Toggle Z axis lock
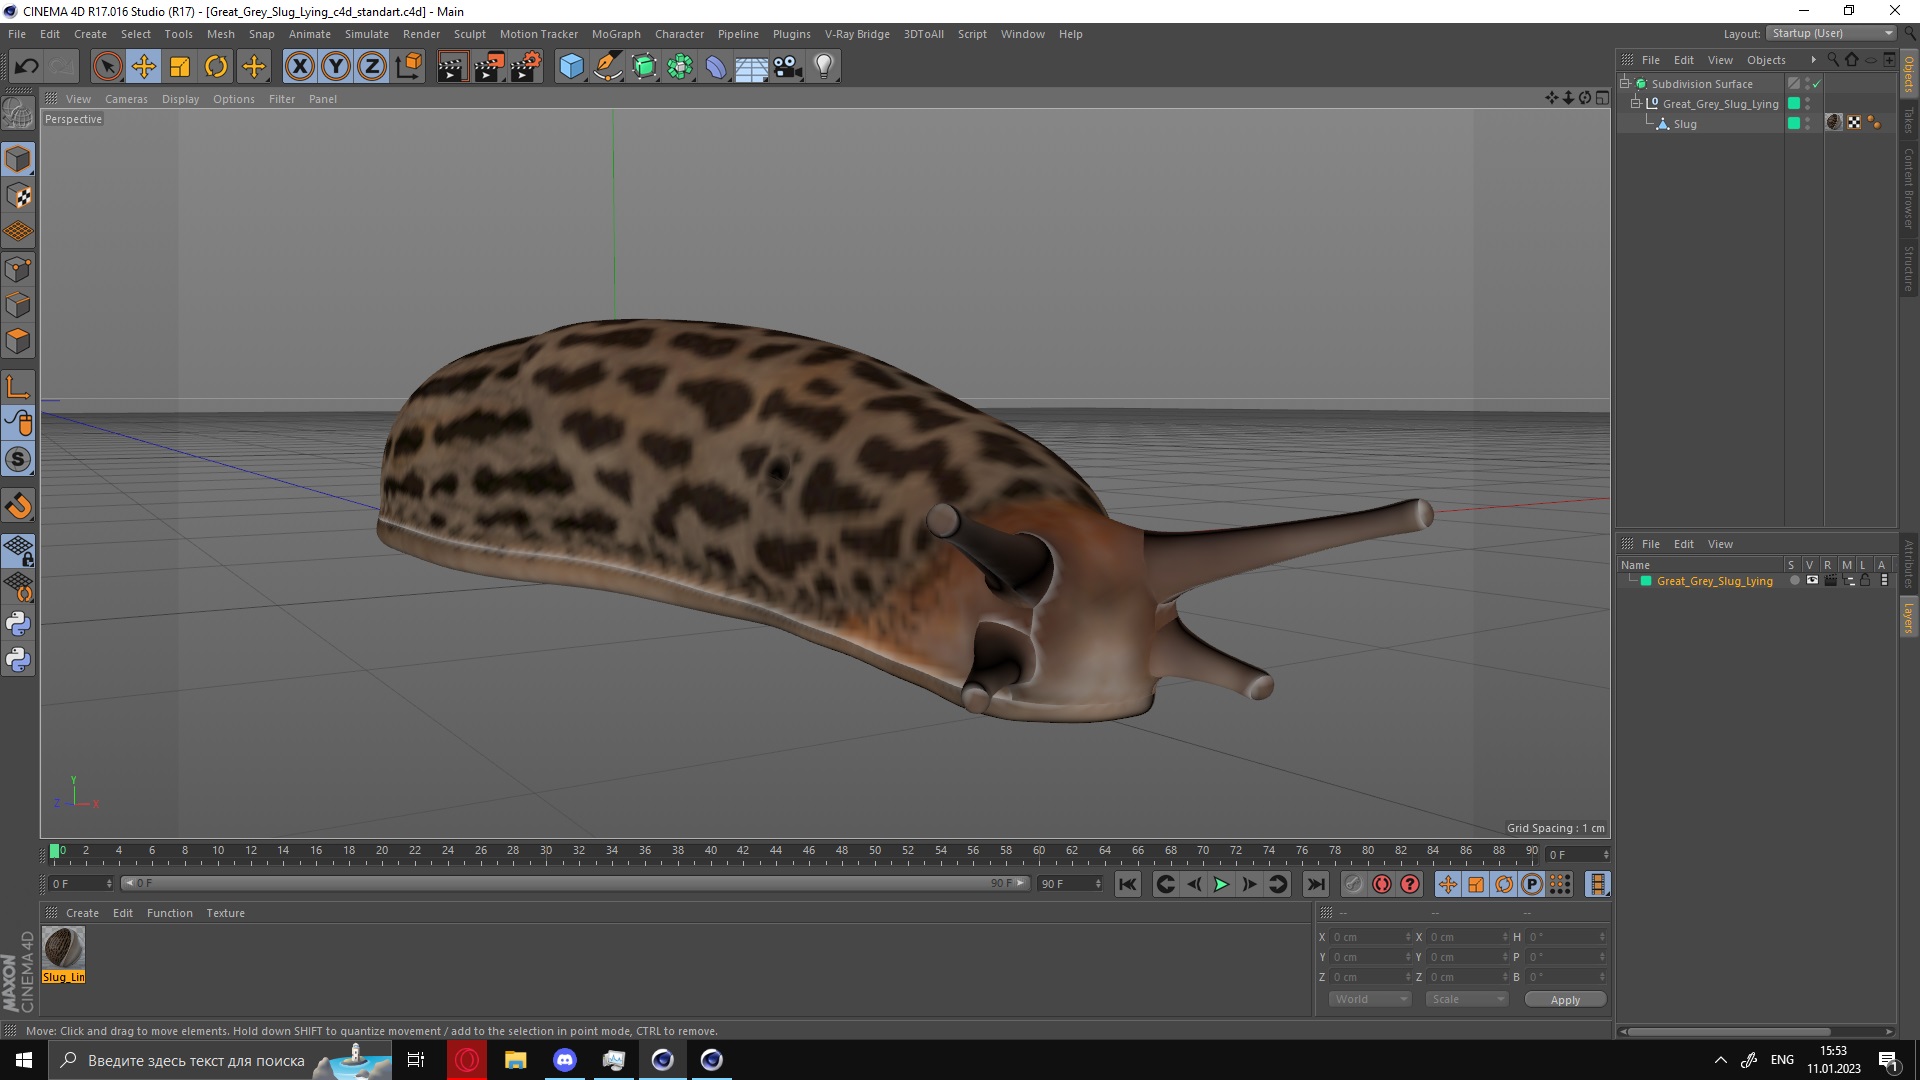Screen dimensions: 1920x1080 coord(372,67)
